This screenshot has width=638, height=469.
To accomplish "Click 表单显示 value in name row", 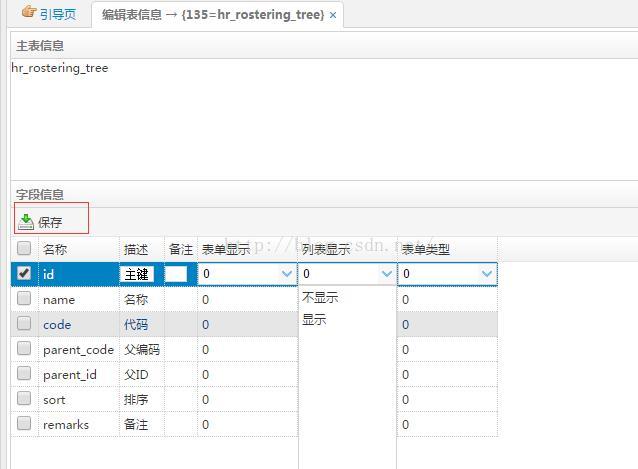I will click(x=247, y=299).
